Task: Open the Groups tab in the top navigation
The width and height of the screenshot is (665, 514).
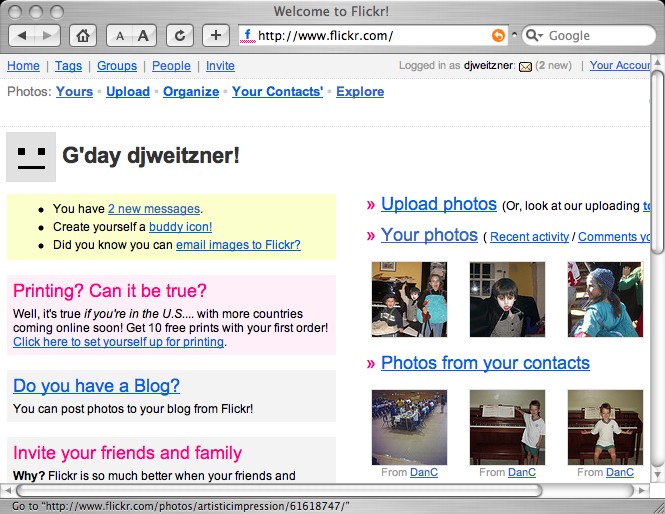Action: click(117, 66)
